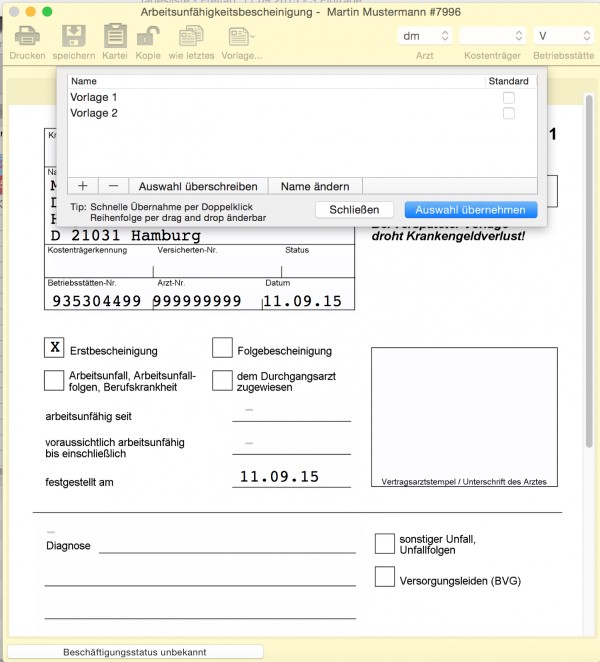Open the Betriebsstätte dropdown showing V

pyautogui.click(x=563, y=36)
